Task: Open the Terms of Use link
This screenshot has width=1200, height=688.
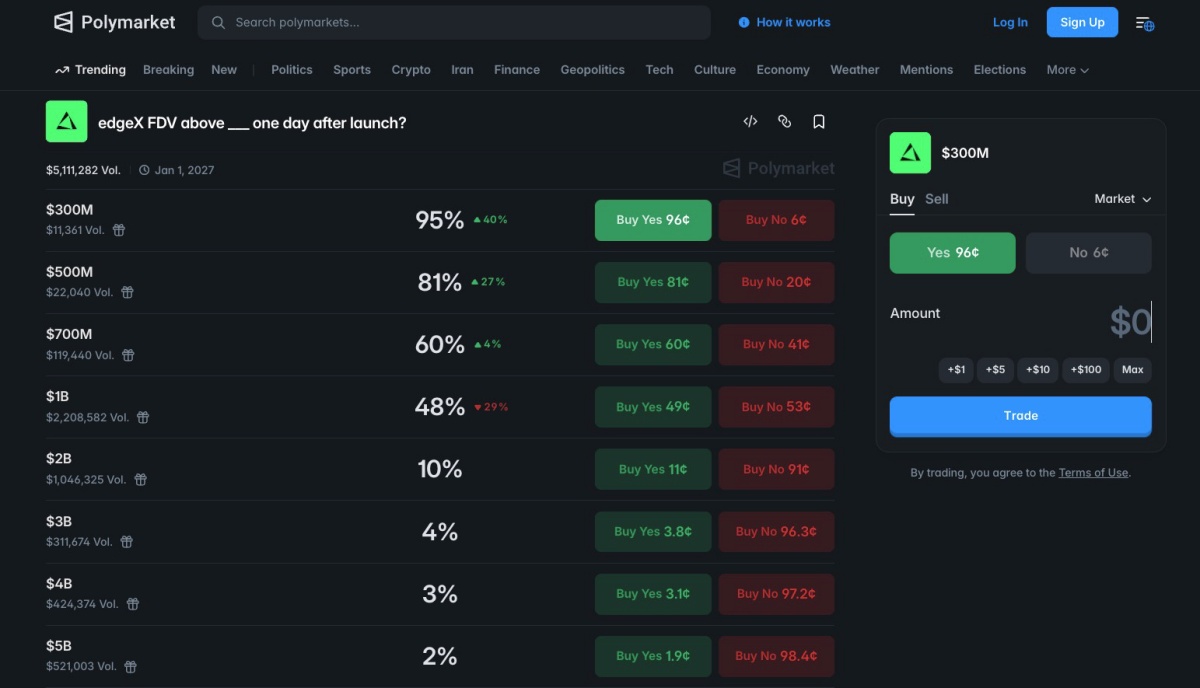Action: (x=1093, y=473)
